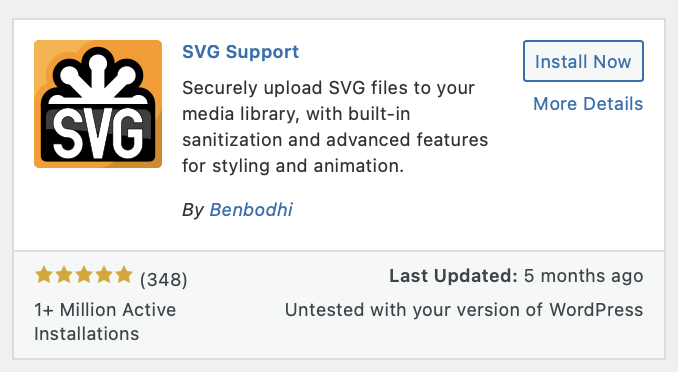Select the fifth gold rating star

pos(124,275)
